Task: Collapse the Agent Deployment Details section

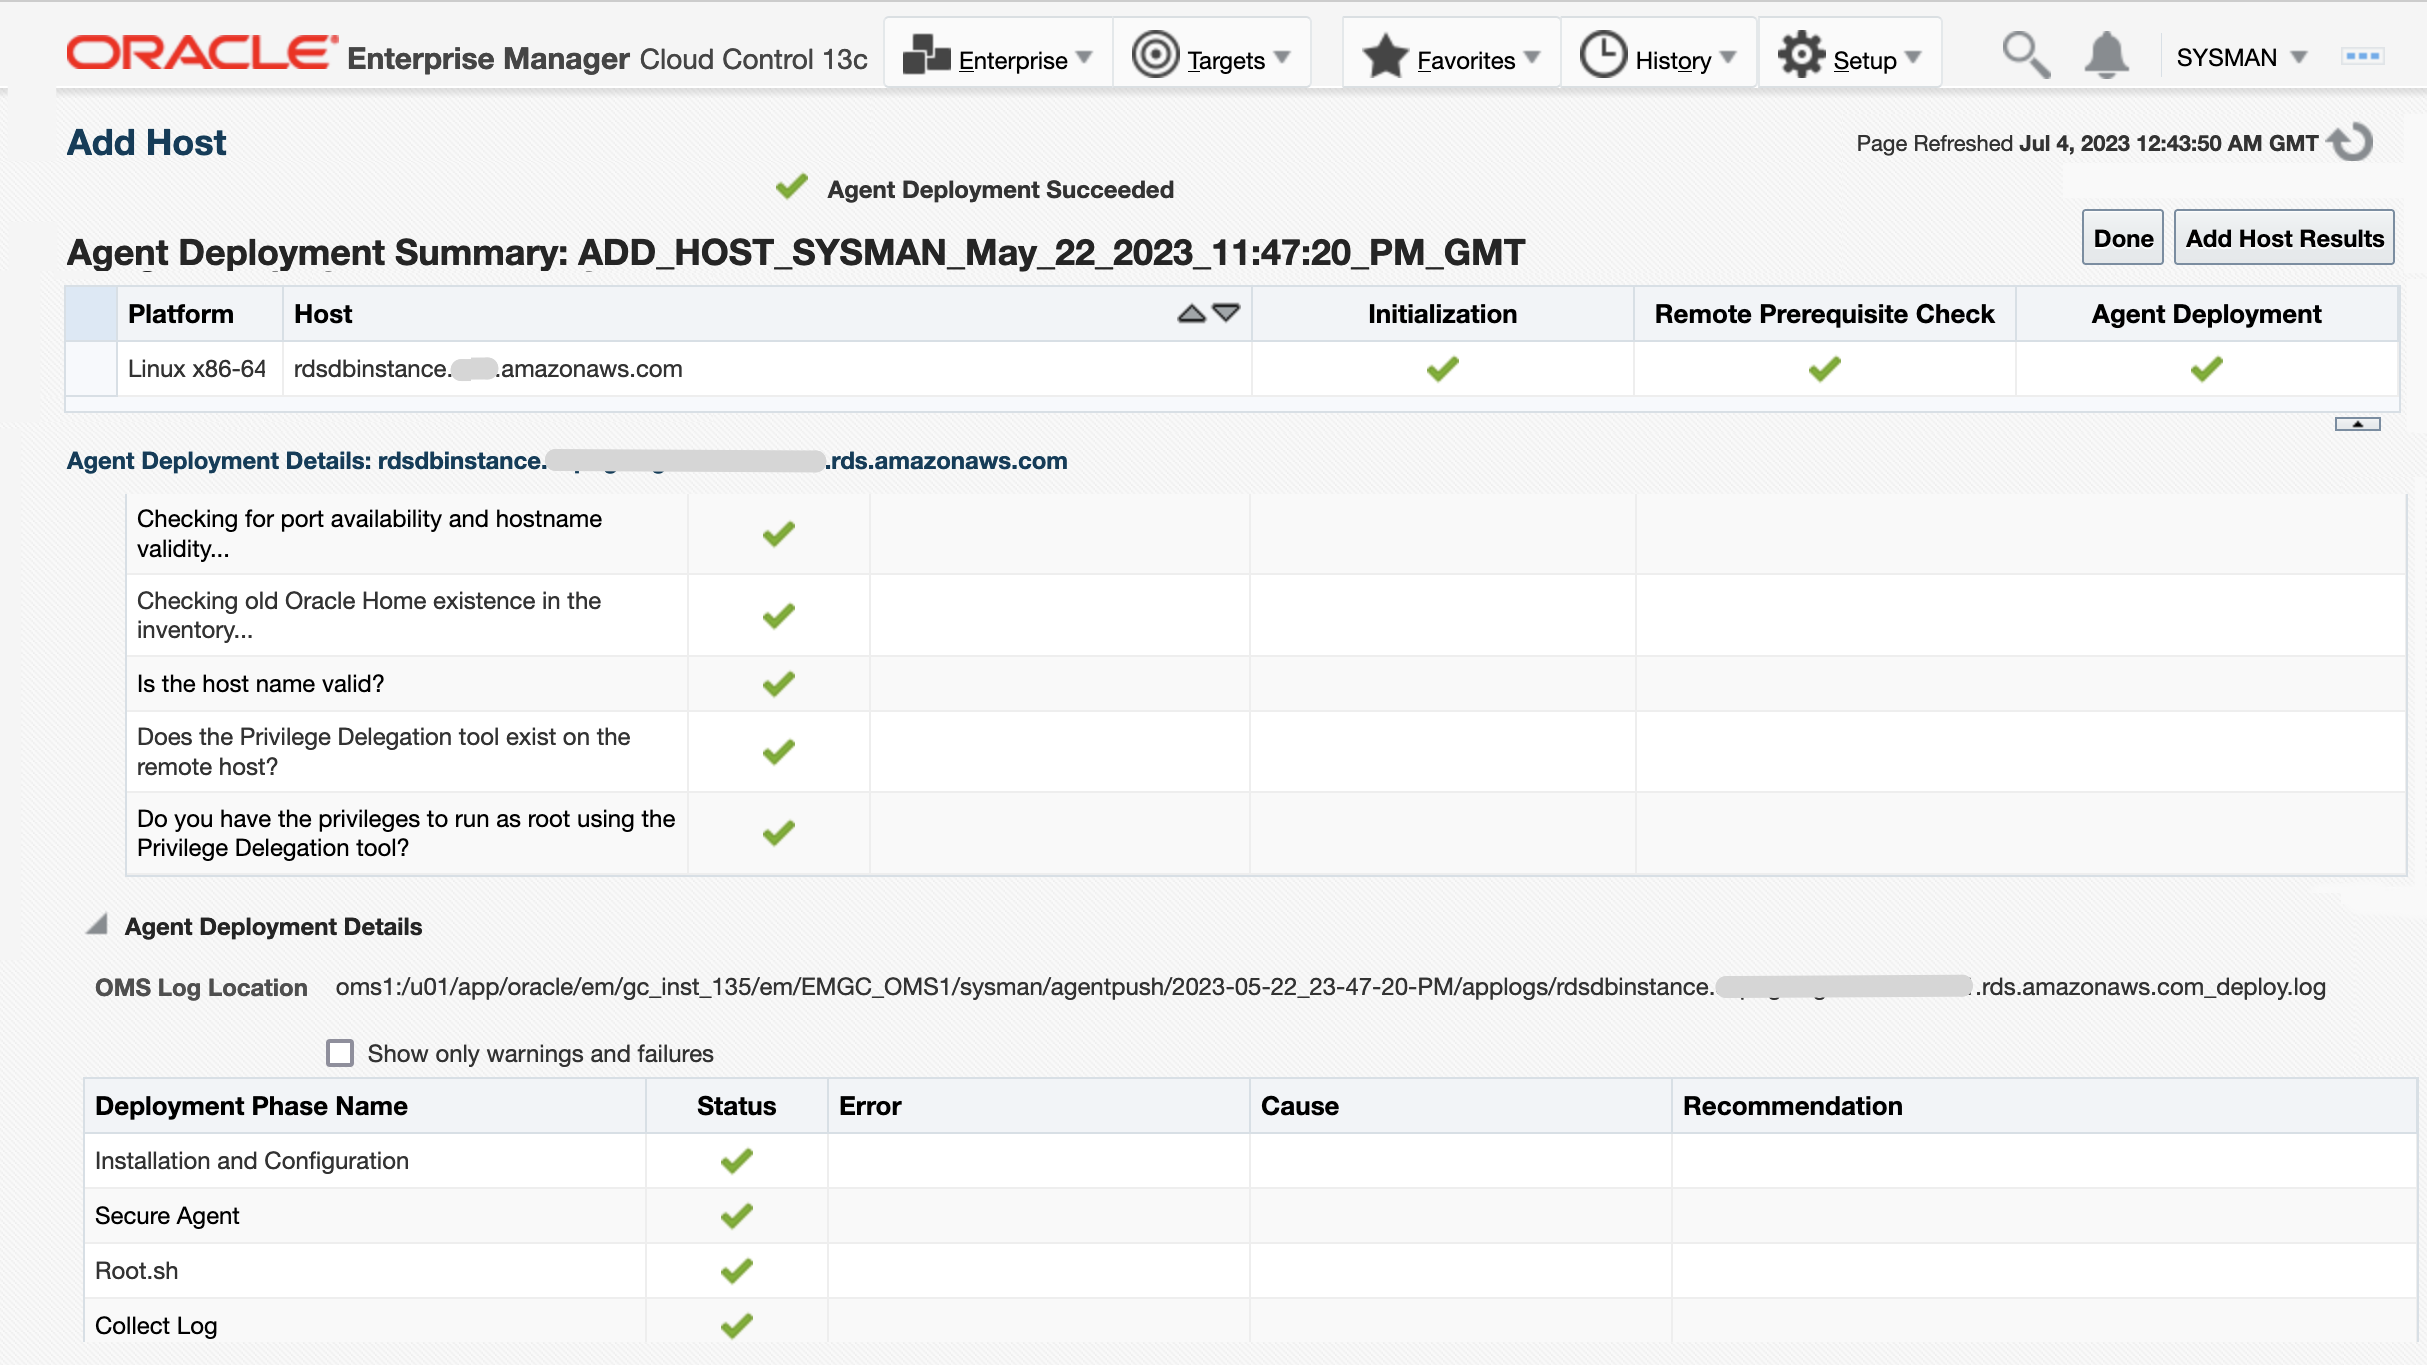Action: (97, 926)
